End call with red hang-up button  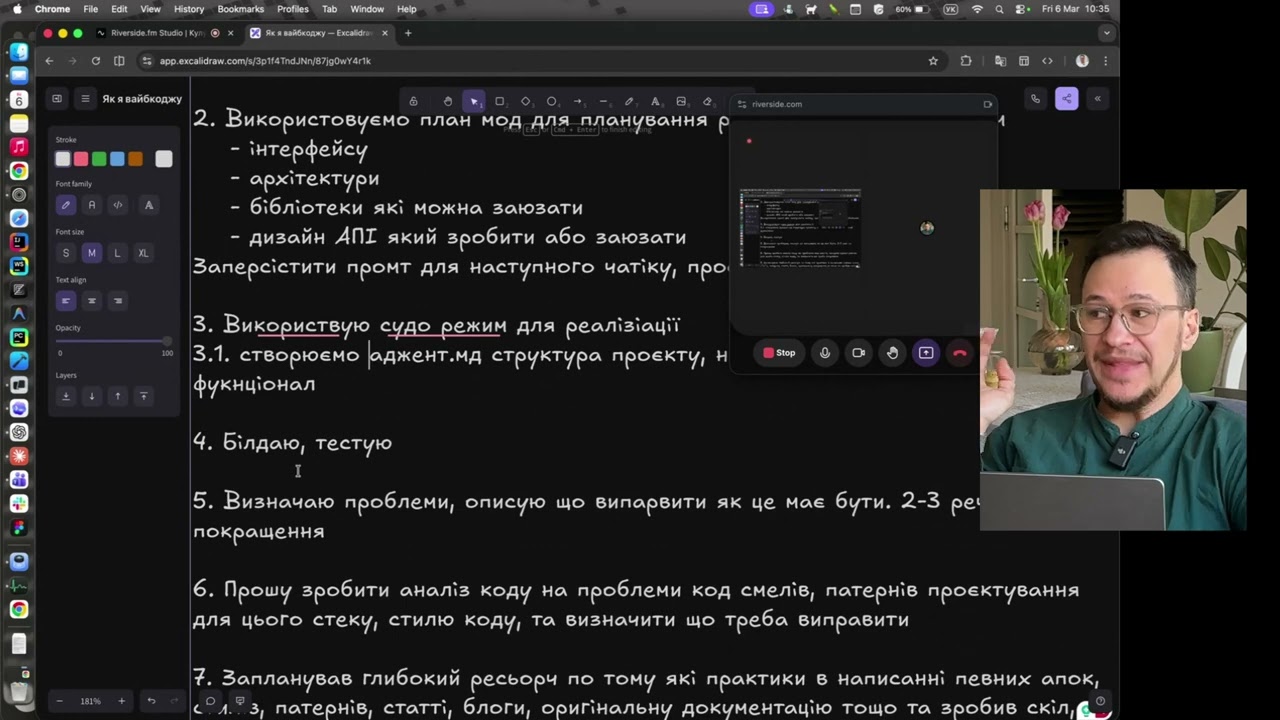tap(960, 352)
